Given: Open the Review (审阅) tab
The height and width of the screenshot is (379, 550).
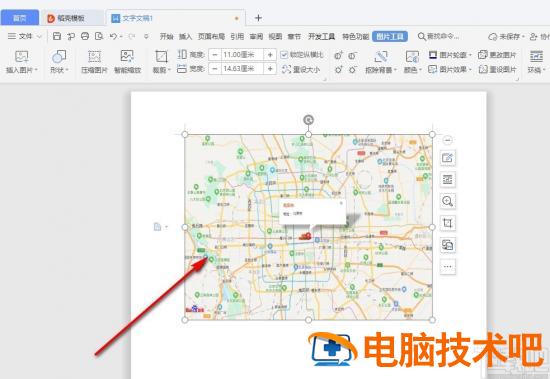Looking at the screenshot, I should [256, 36].
